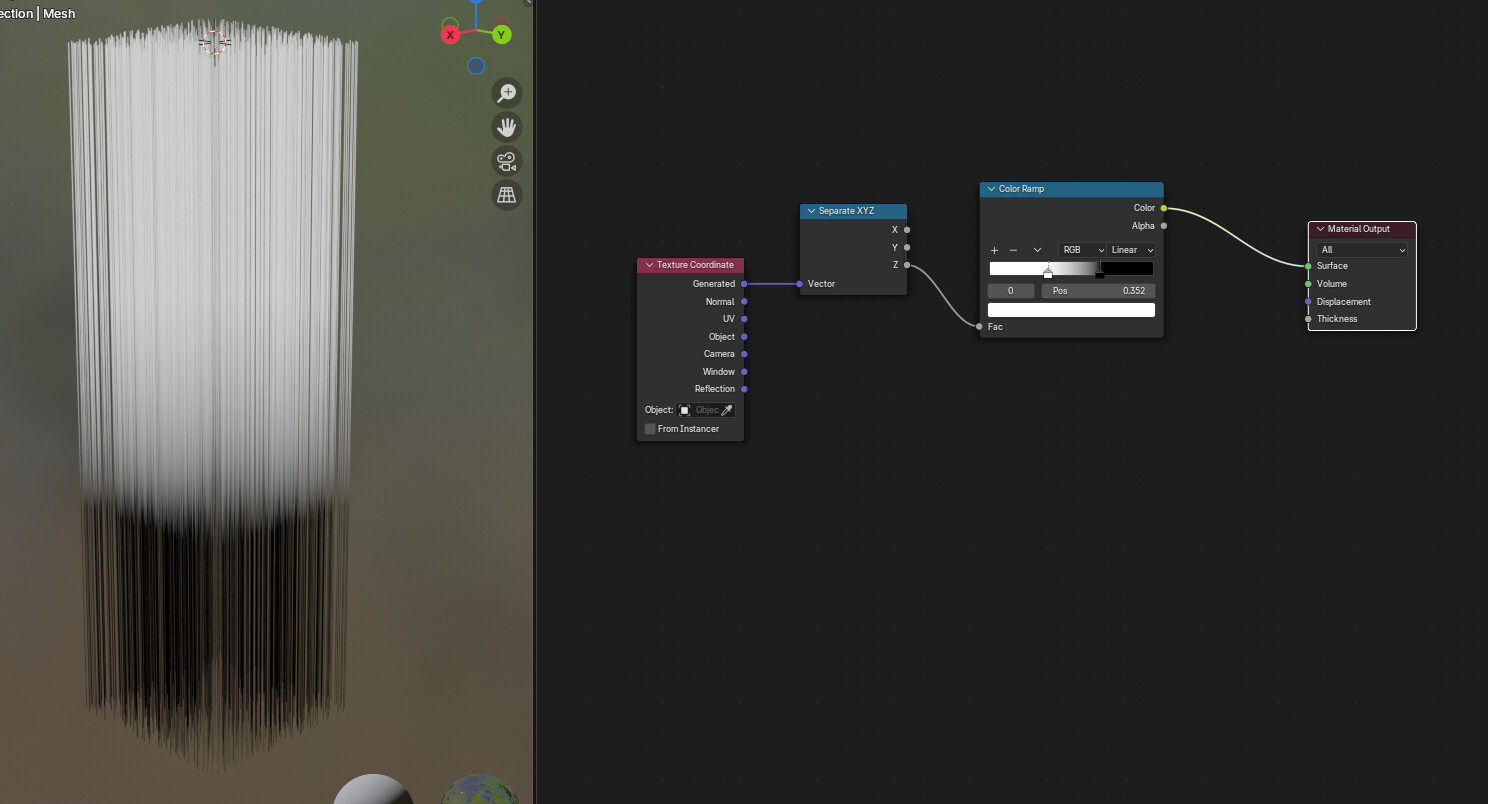Pick an object with the eyedropper icon
Image resolution: width=1488 pixels, height=804 pixels.
pyautogui.click(x=727, y=410)
